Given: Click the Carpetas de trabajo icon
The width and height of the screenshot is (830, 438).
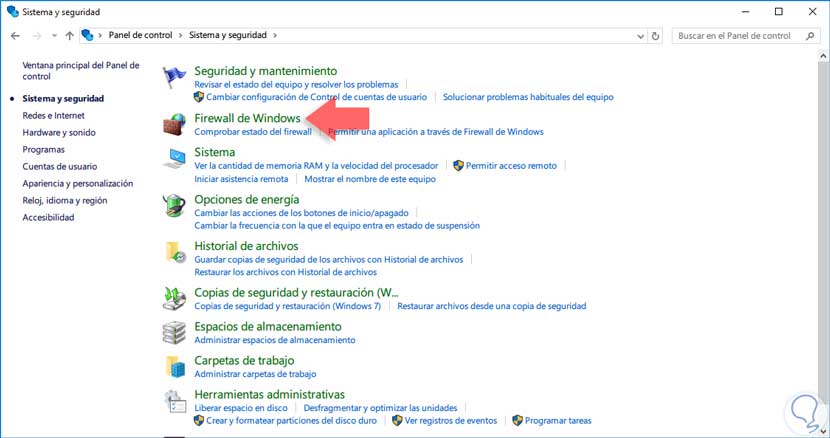Looking at the screenshot, I should click(175, 367).
